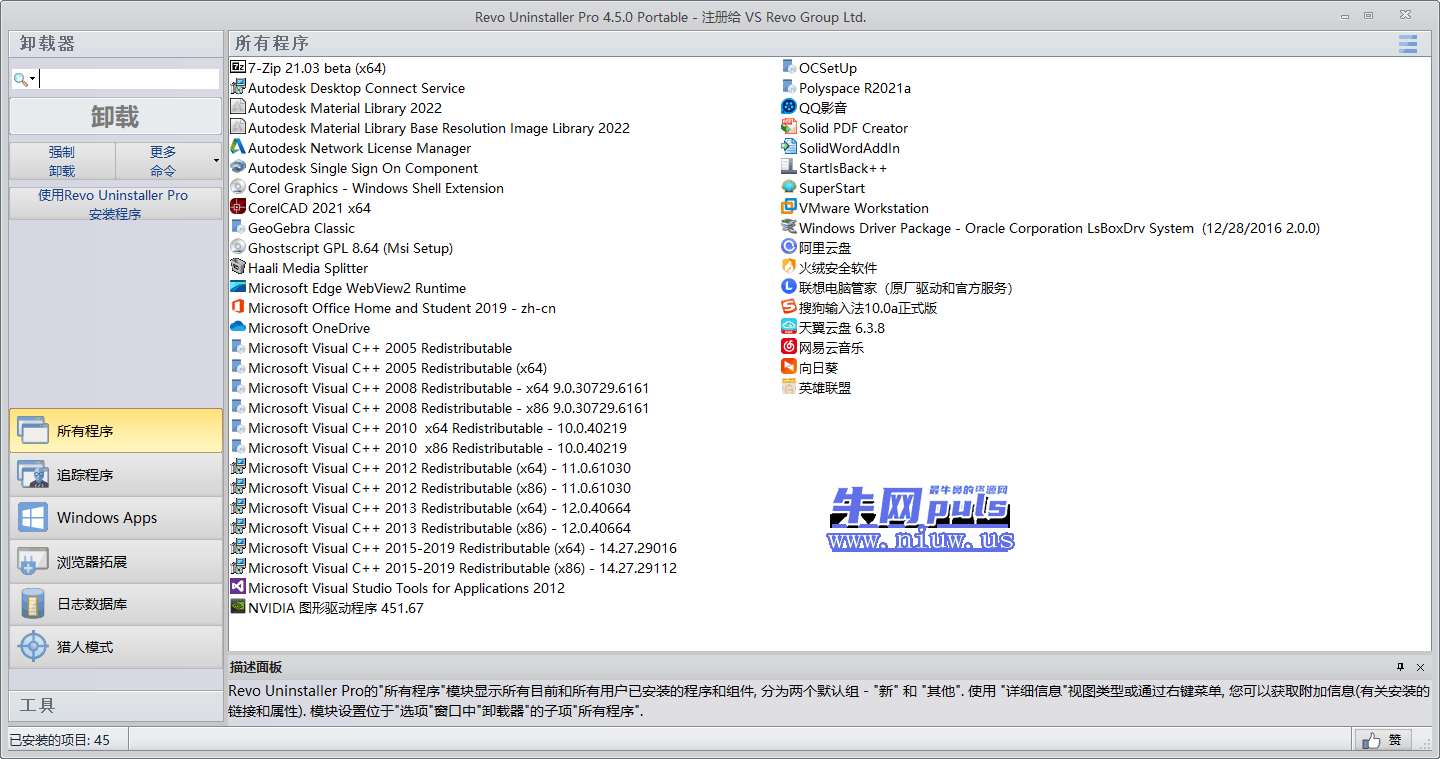Close the 描述面板 description panel
This screenshot has width=1440, height=759.
[x=1421, y=667]
